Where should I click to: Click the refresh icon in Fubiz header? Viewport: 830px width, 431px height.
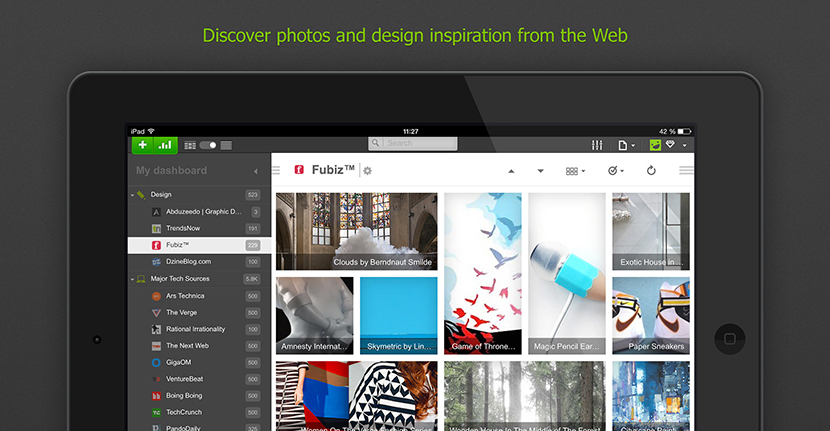[651, 170]
